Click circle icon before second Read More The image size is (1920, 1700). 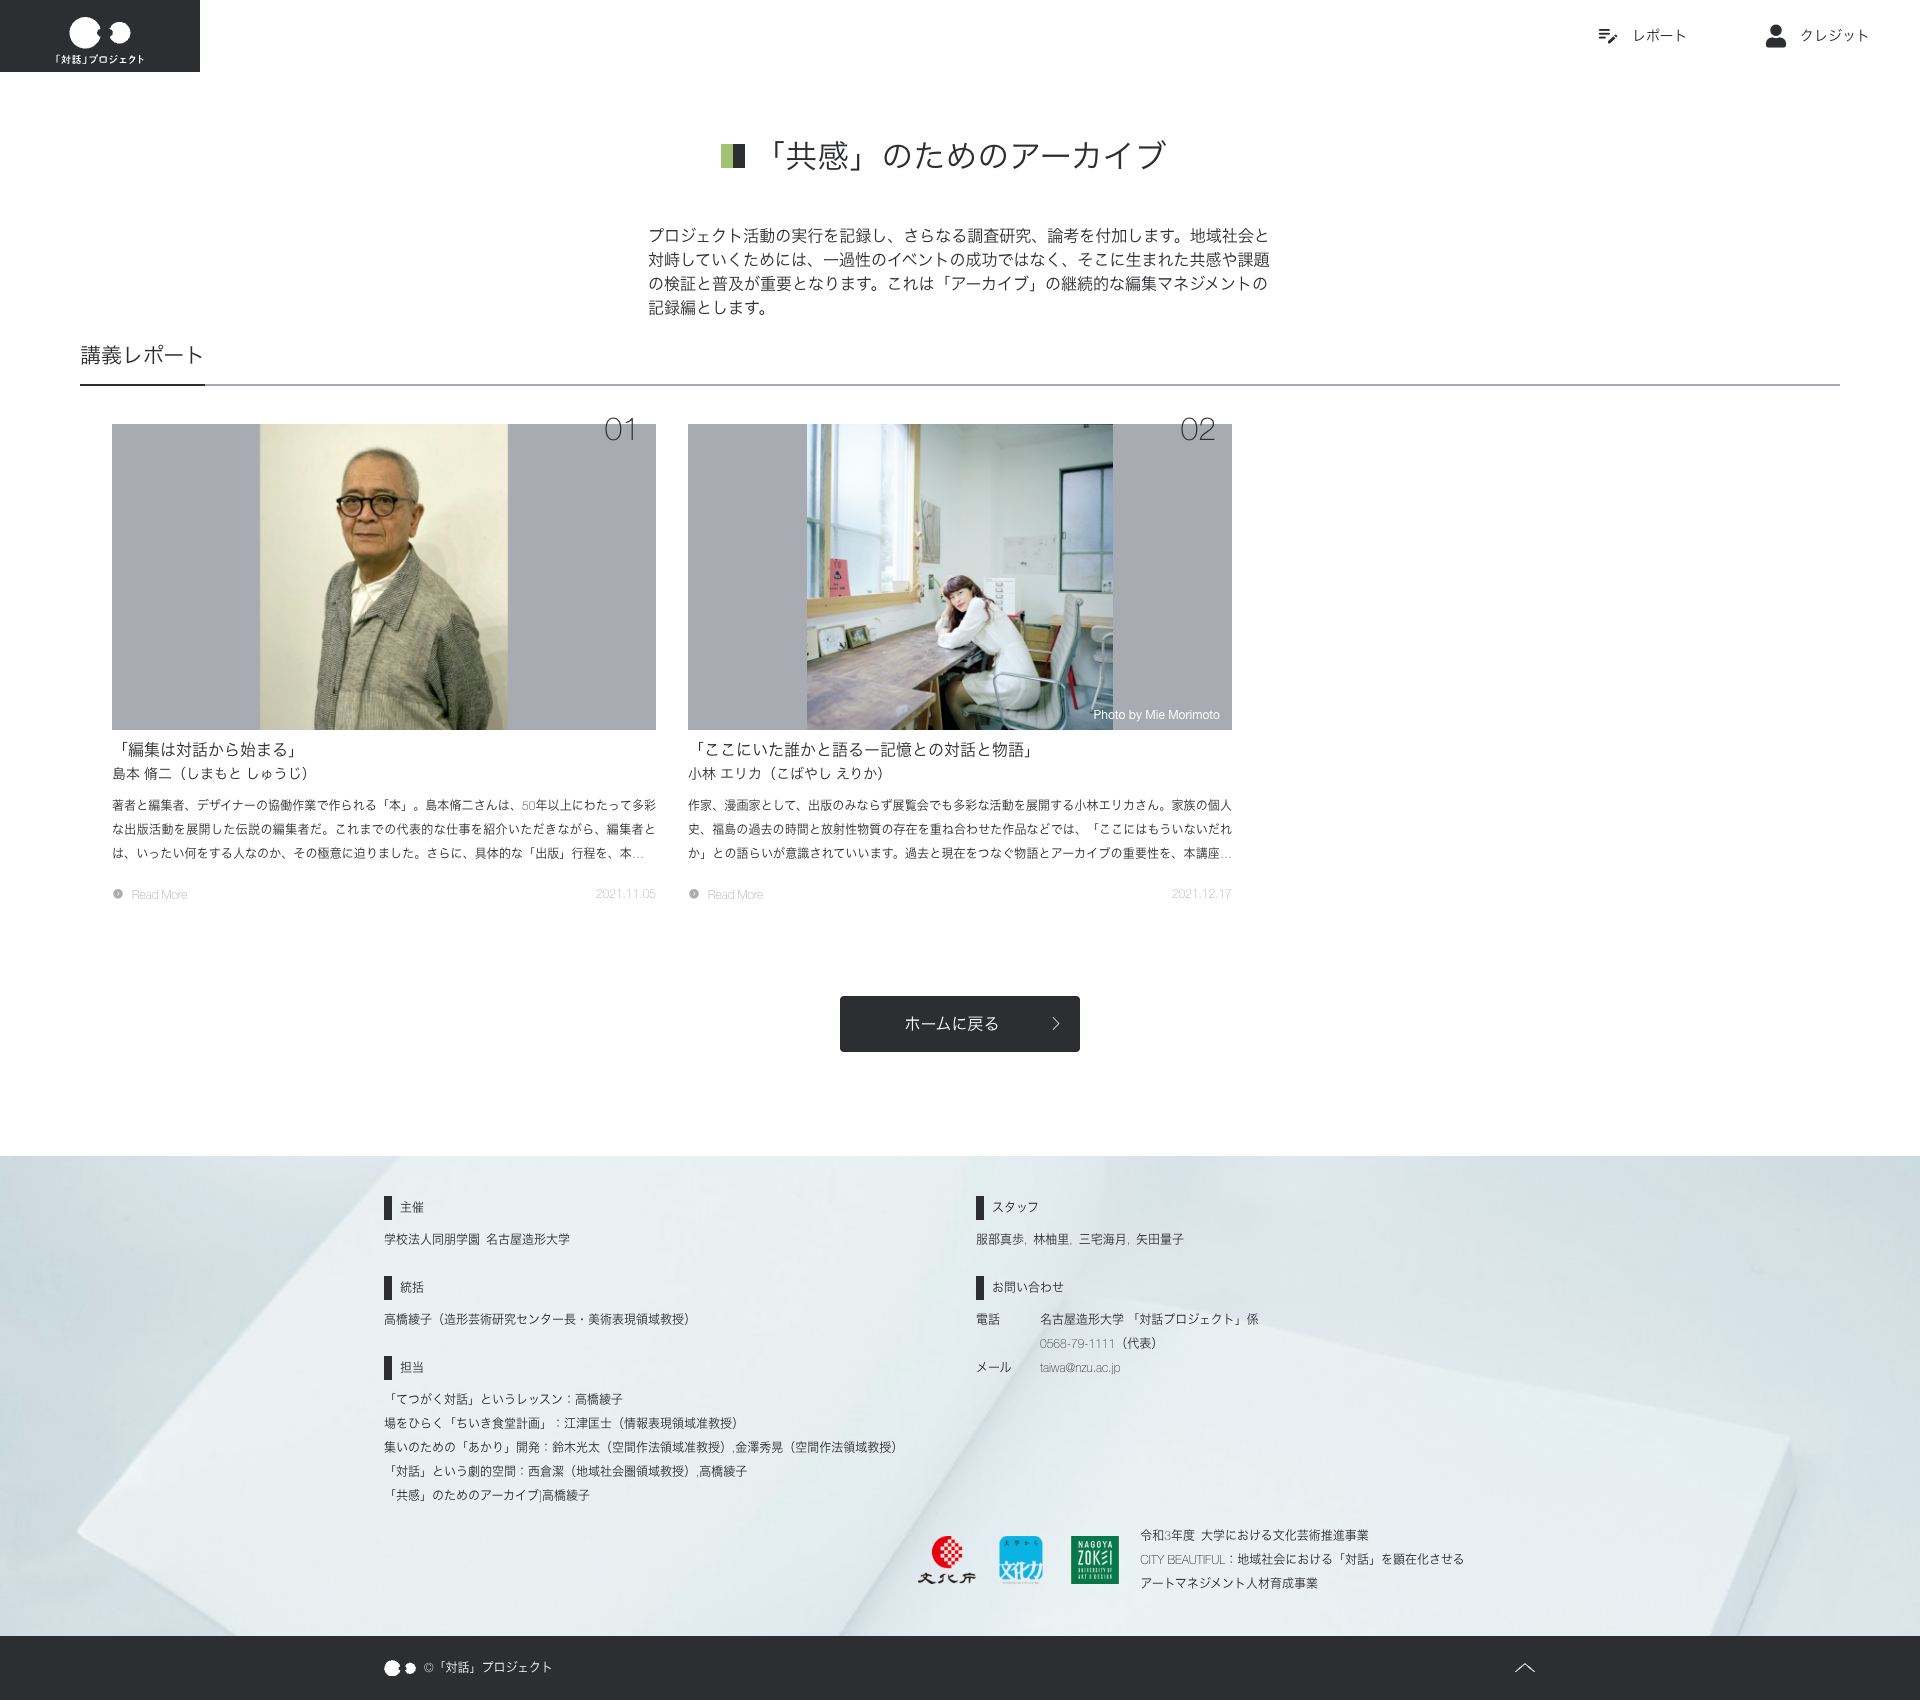pyautogui.click(x=694, y=894)
